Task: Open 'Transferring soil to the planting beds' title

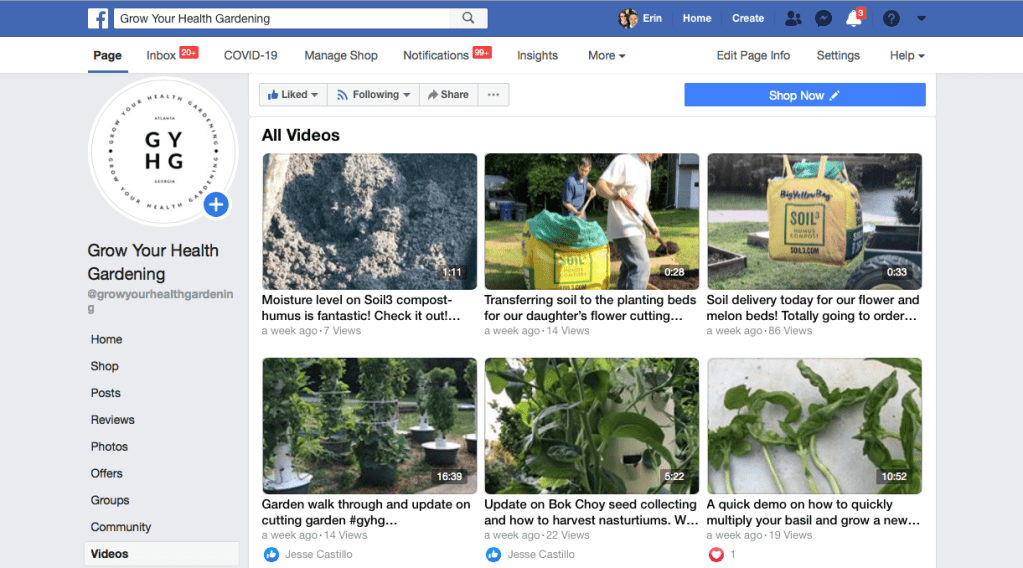Action: (x=590, y=308)
